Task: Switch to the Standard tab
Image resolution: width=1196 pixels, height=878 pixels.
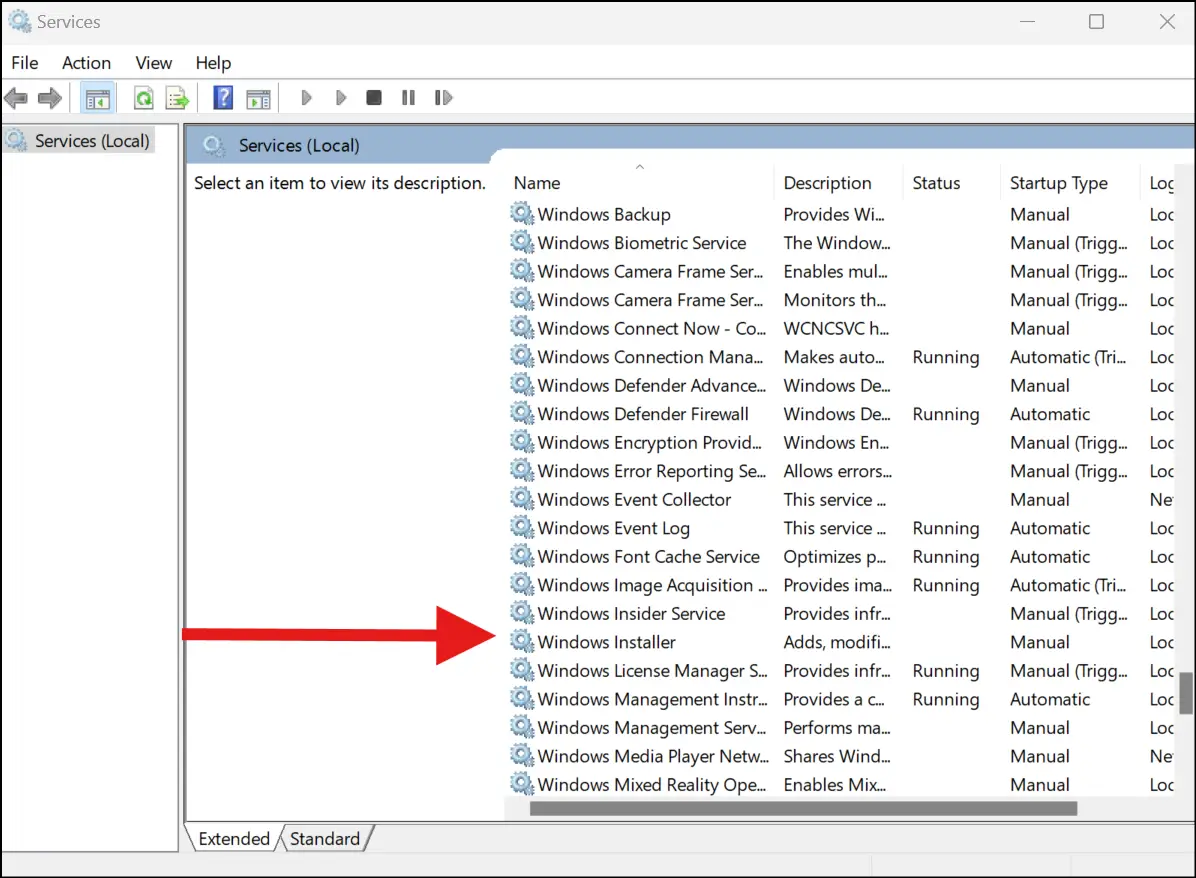Action: pos(325,838)
